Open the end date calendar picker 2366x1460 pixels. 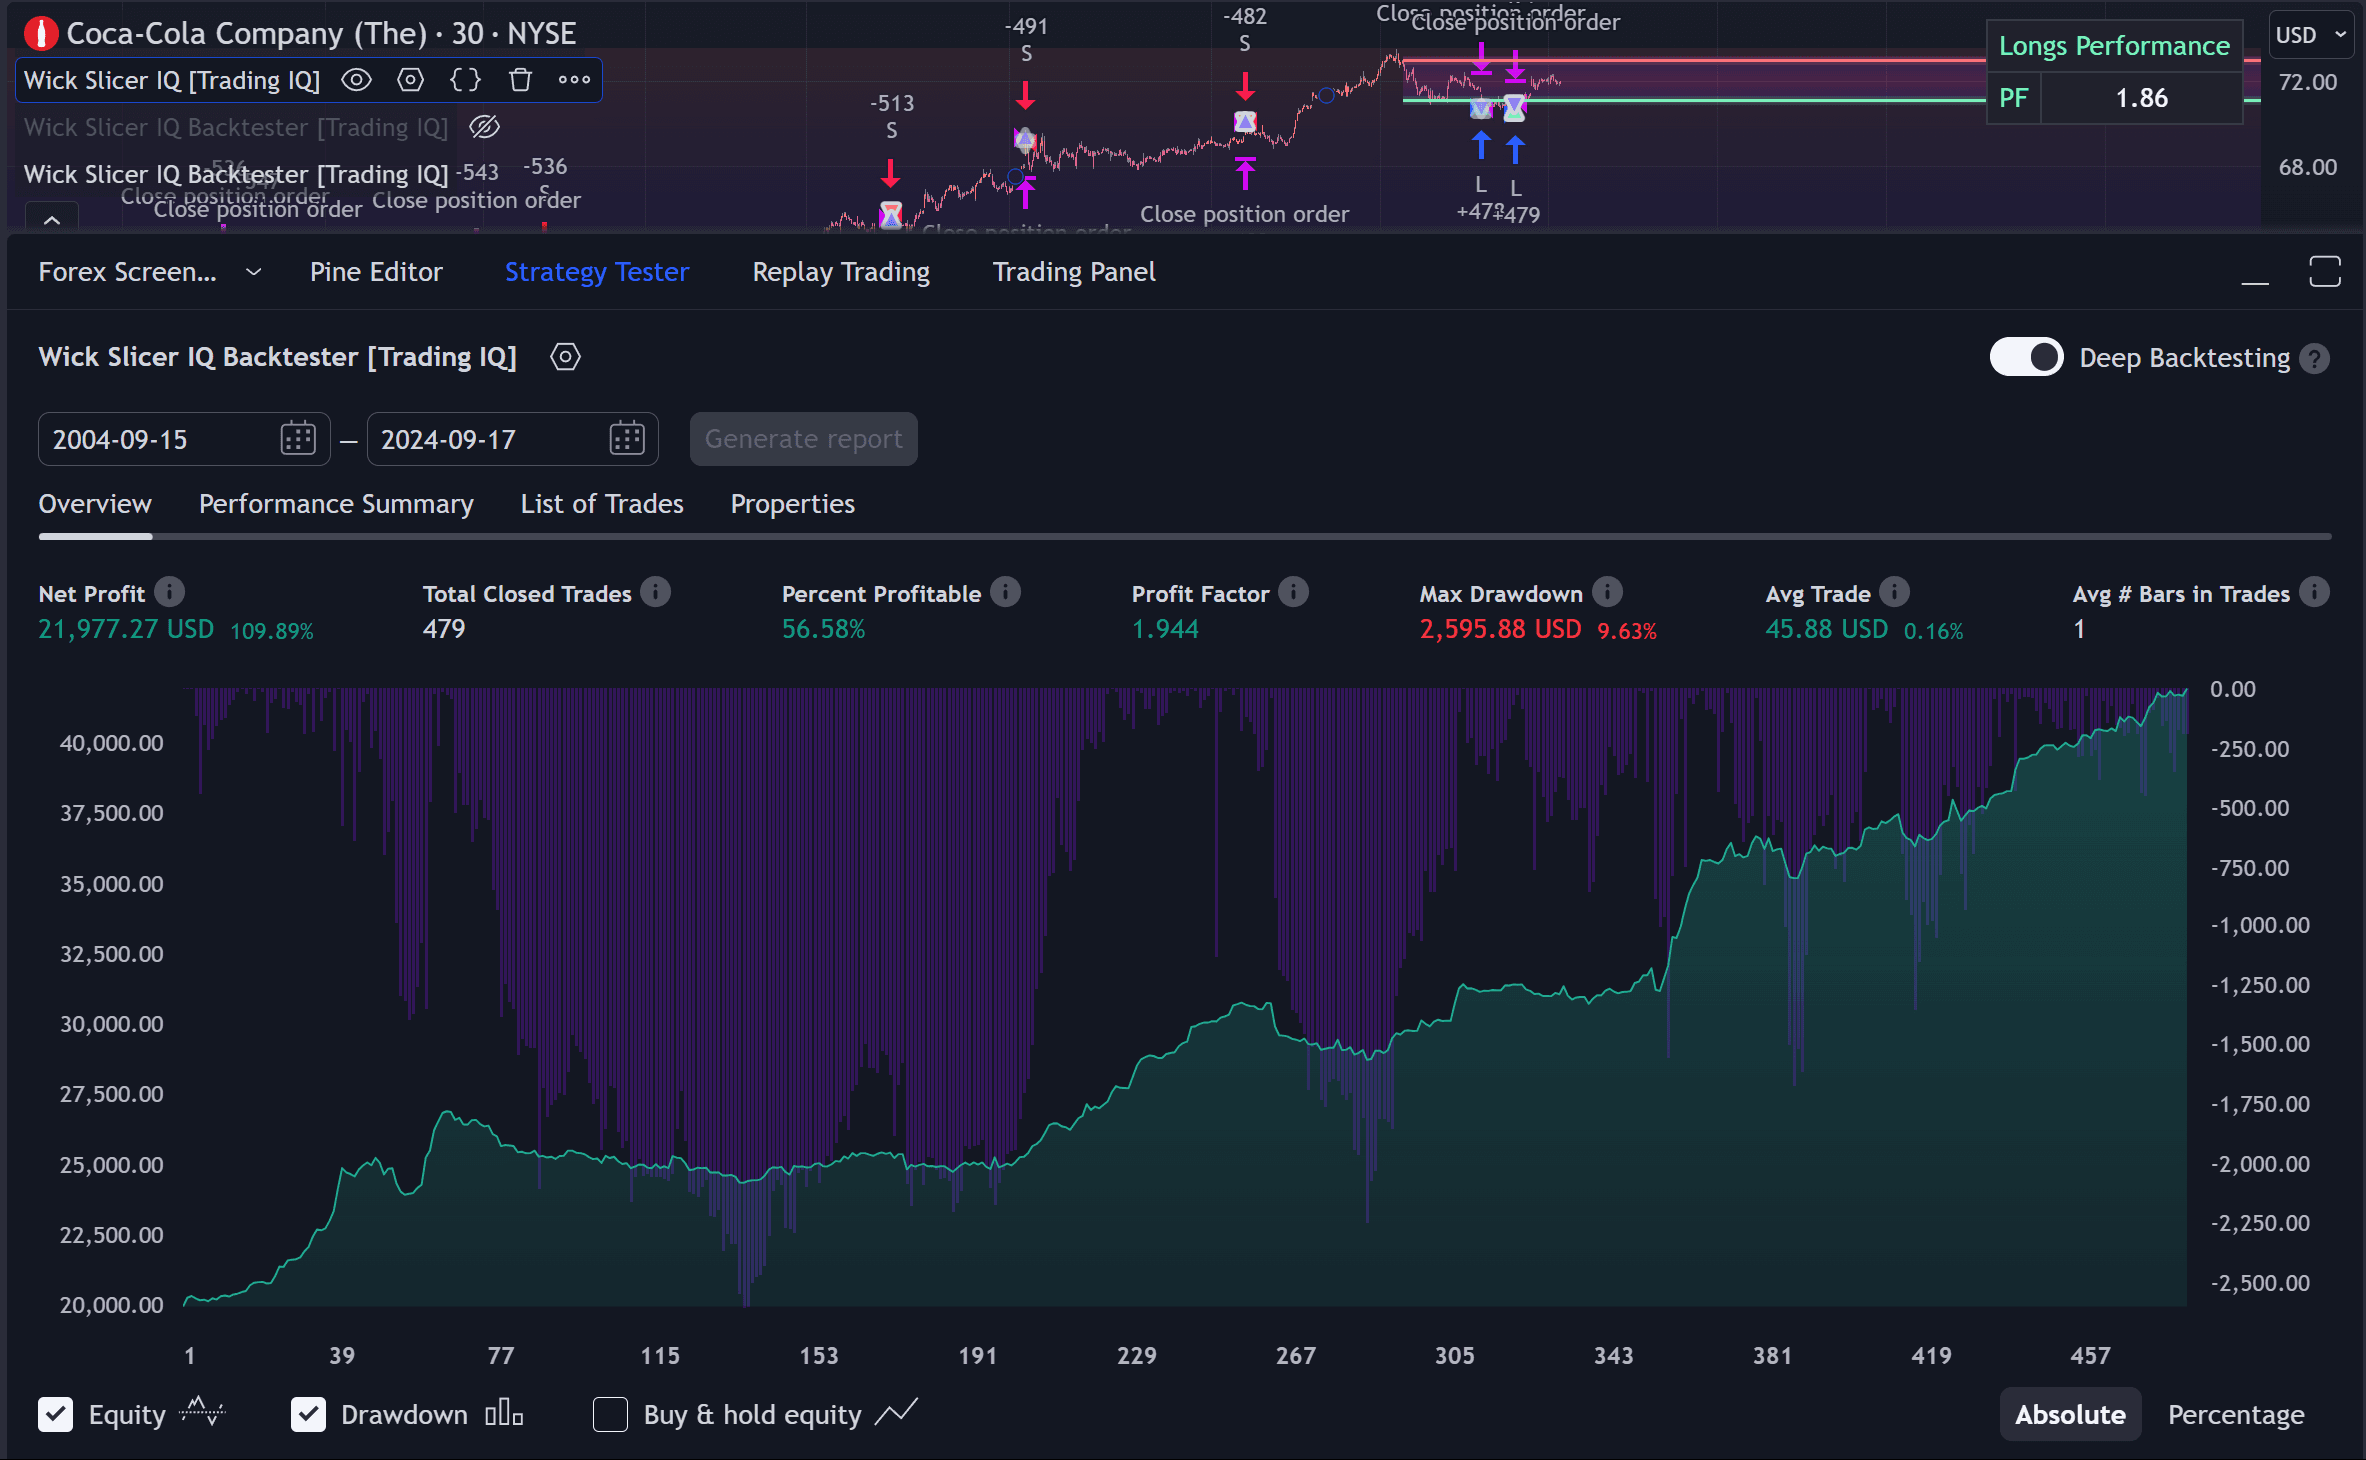point(627,439)
